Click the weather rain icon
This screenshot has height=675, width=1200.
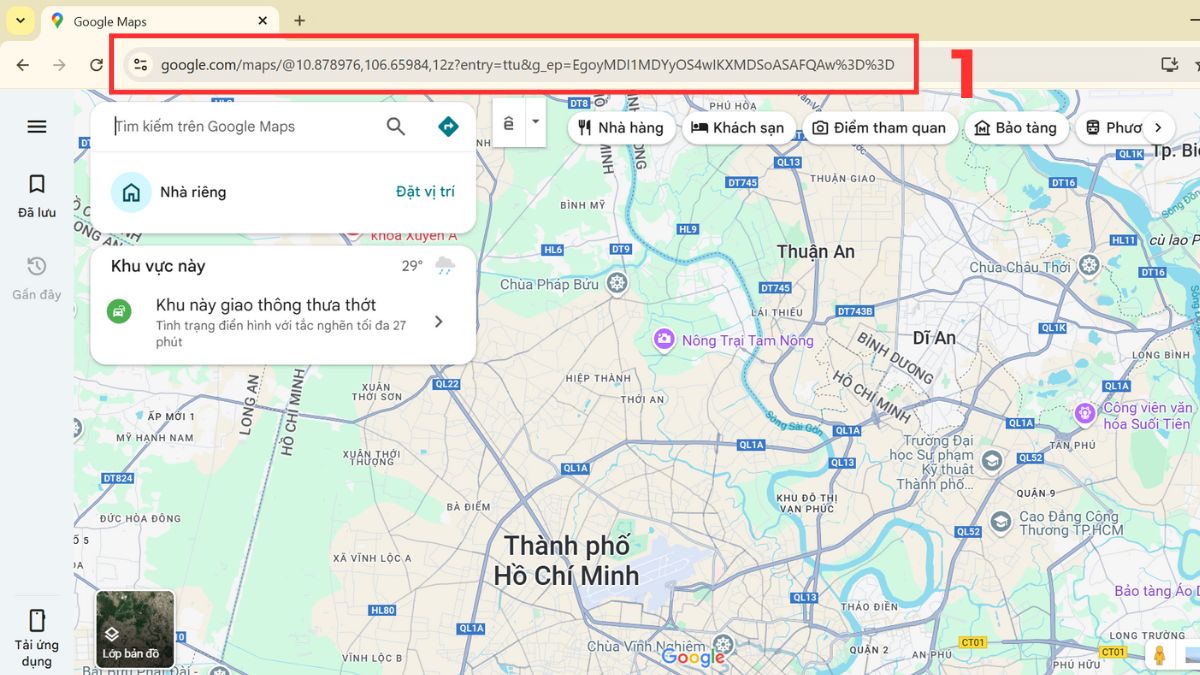(x=444, y=266)
